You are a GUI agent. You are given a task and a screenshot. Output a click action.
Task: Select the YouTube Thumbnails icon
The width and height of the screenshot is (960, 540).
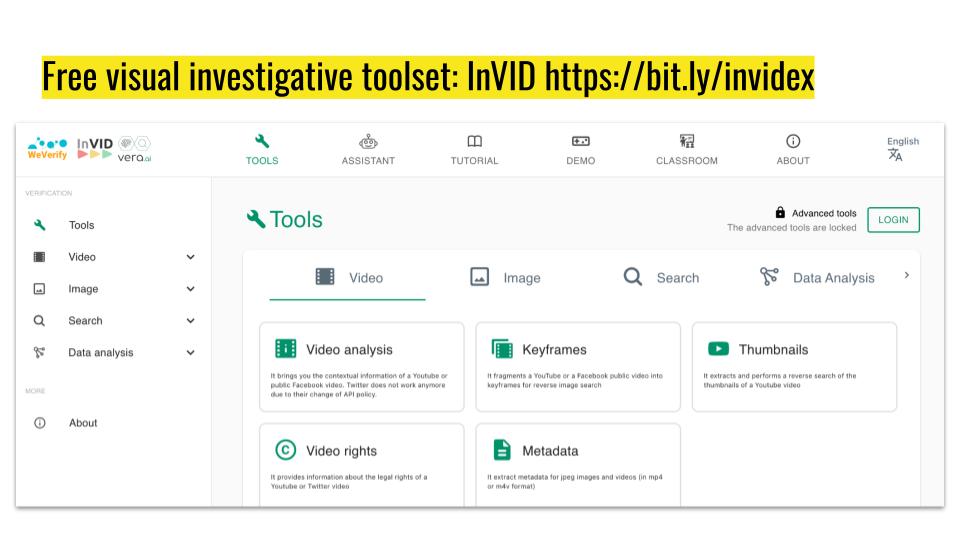point(718,349)
